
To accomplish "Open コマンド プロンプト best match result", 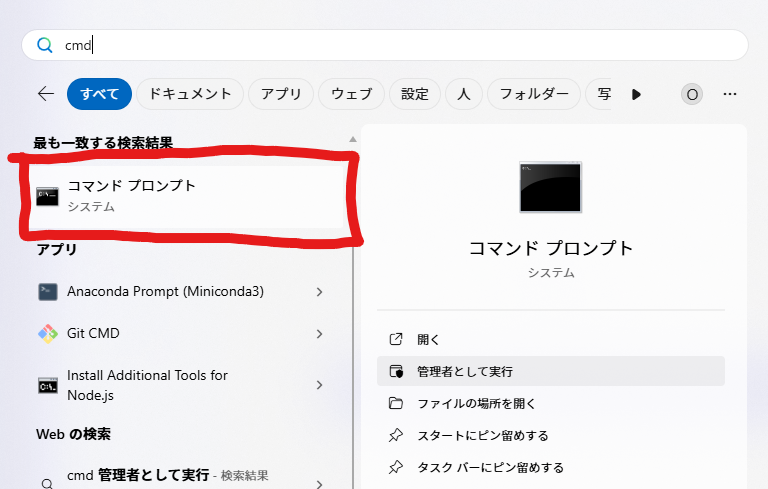I will [186, 196].
